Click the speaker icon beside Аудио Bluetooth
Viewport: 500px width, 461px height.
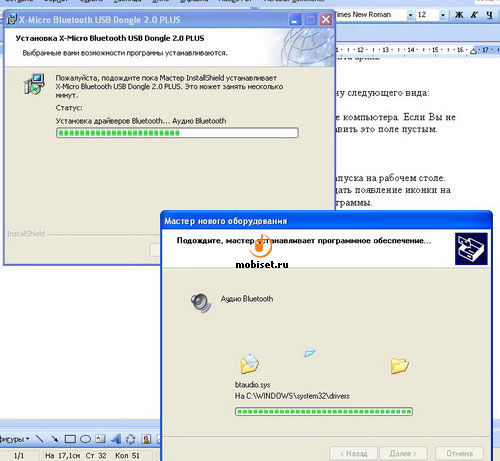(201, 302)
